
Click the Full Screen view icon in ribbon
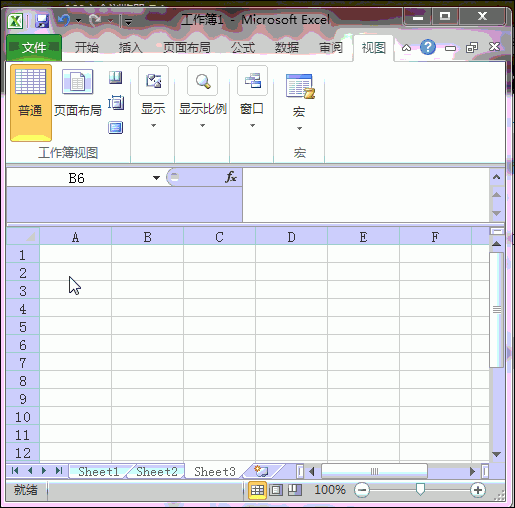tap(116, 127)
